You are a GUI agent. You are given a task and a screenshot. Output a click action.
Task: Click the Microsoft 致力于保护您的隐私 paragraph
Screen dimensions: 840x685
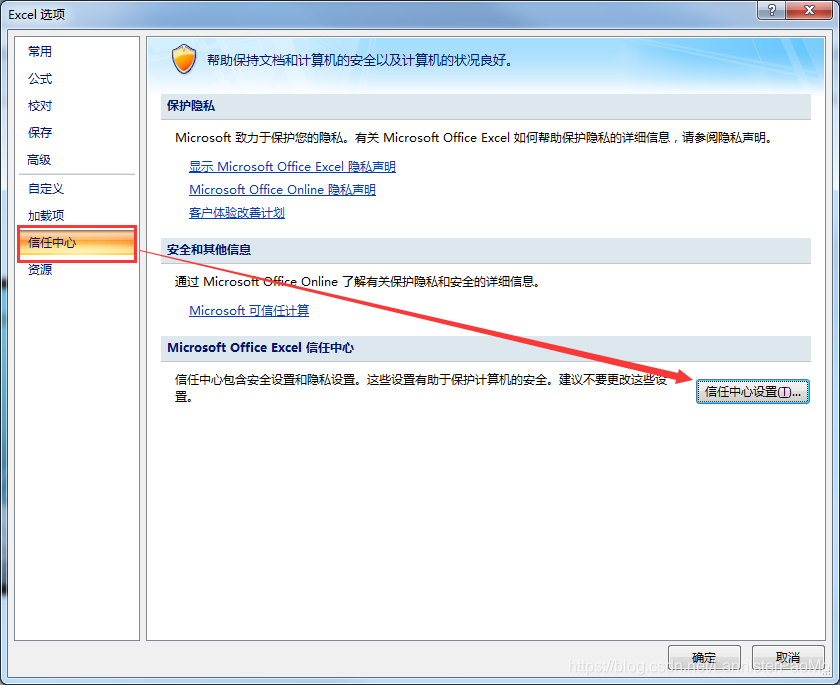coord(475,138)
